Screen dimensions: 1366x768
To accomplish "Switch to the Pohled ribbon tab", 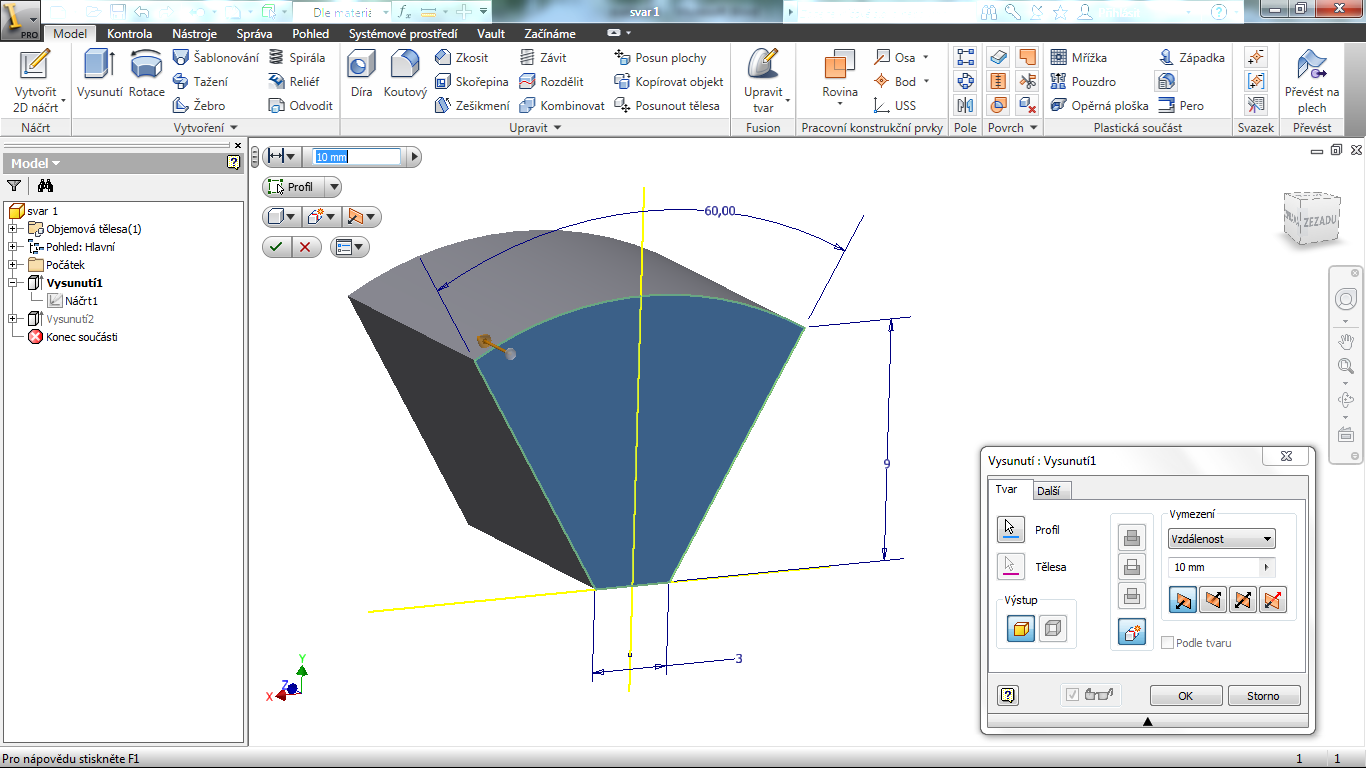I will coord(310,33).
